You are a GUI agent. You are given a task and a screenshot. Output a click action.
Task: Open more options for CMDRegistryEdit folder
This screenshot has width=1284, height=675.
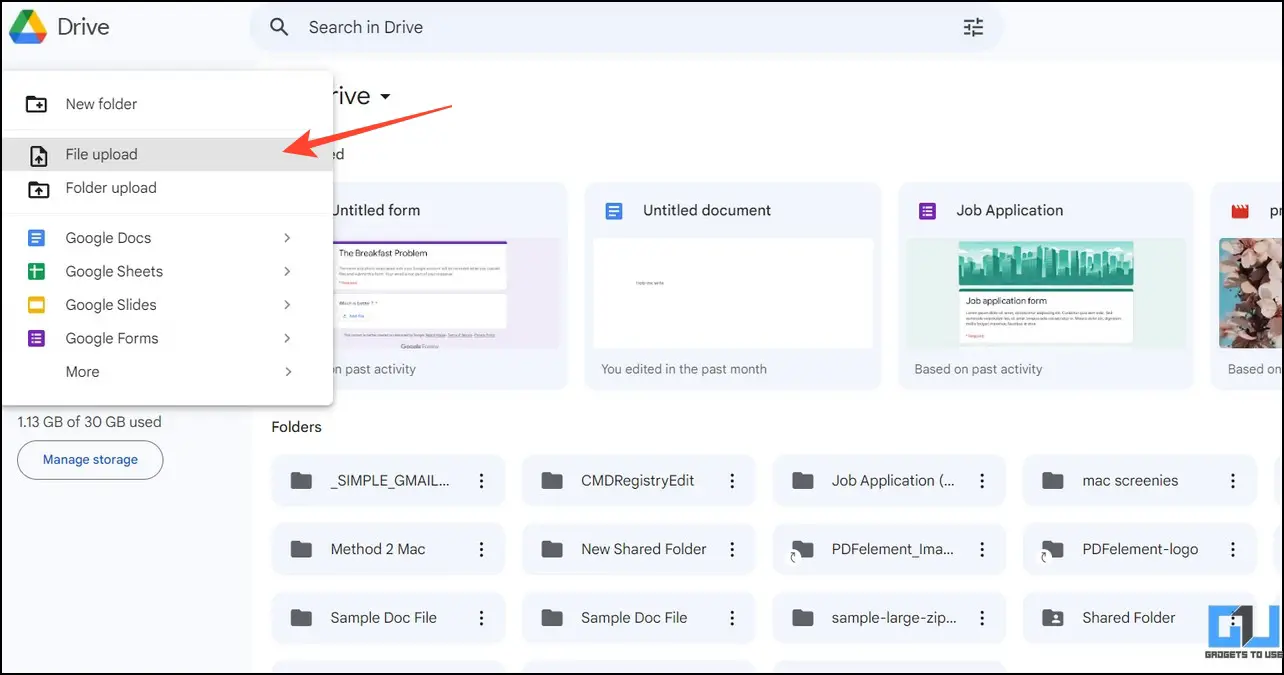[732, 481]
